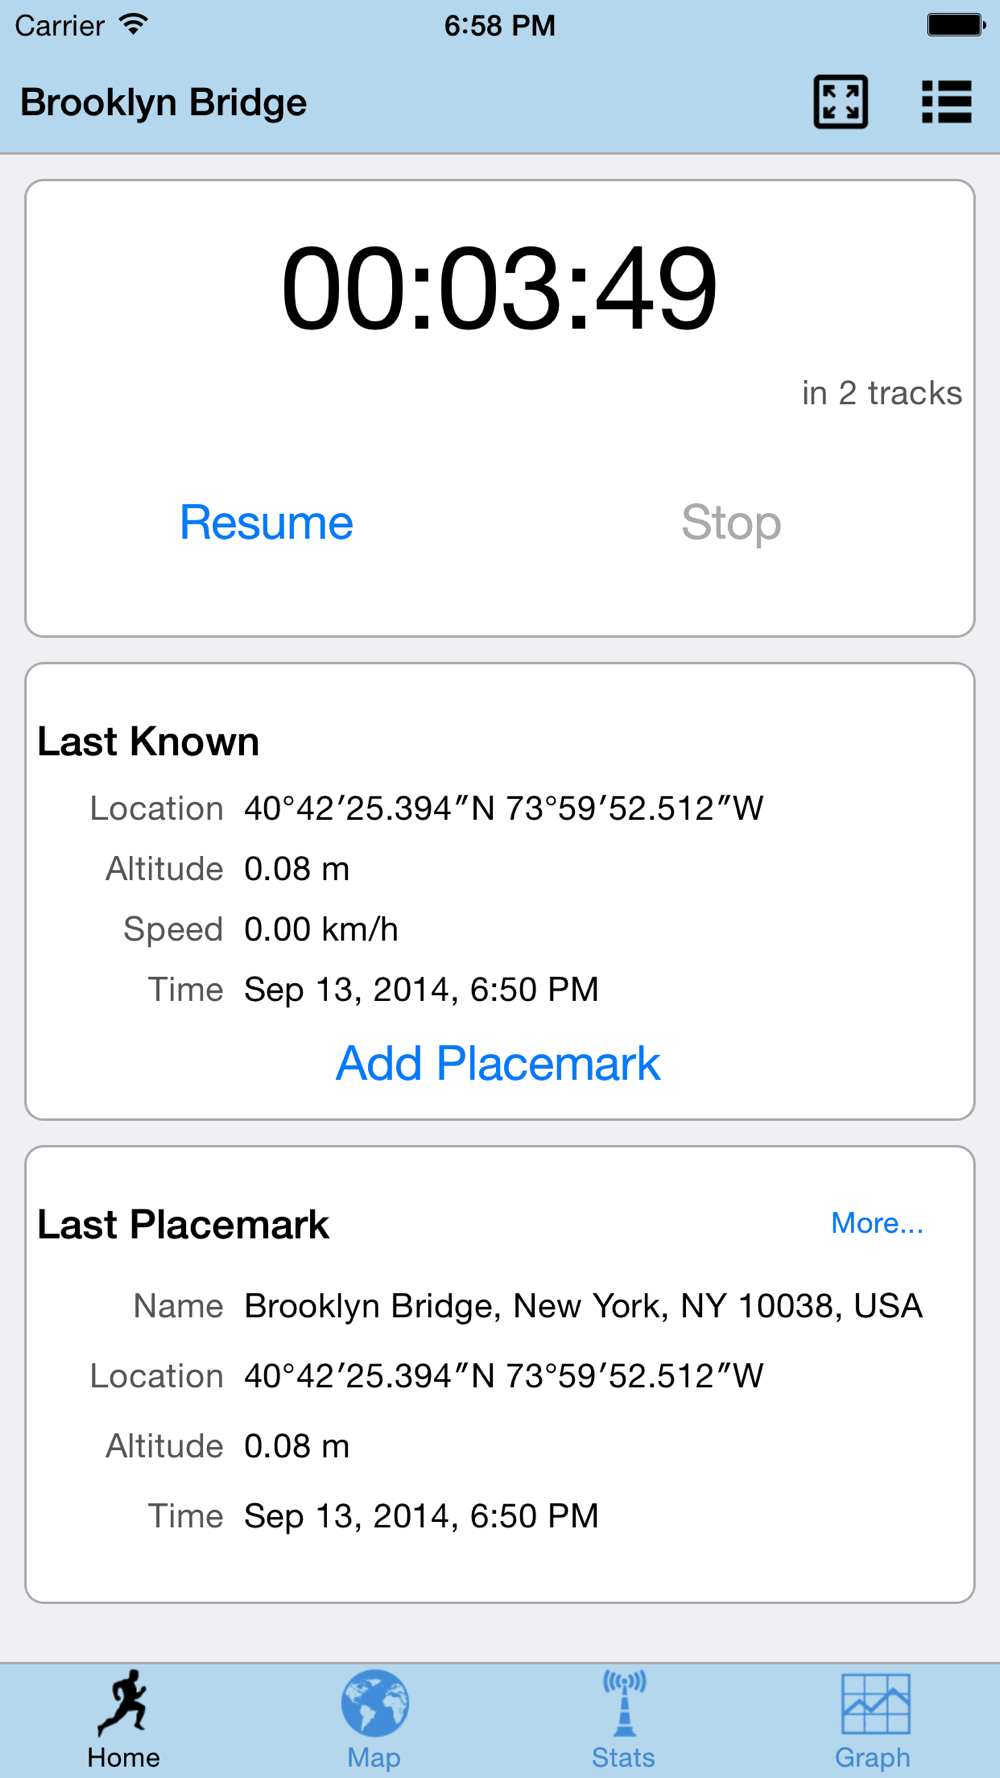Switch to the Graph tab label
Viewport: 1000px width, 1778px height.
(x=872, y=1757)
